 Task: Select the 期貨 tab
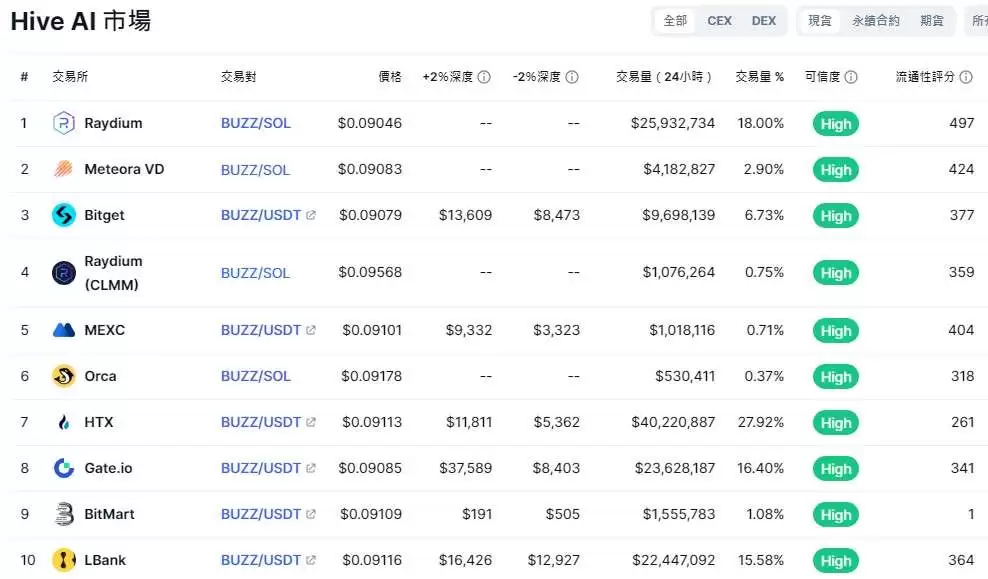[931, 20]
